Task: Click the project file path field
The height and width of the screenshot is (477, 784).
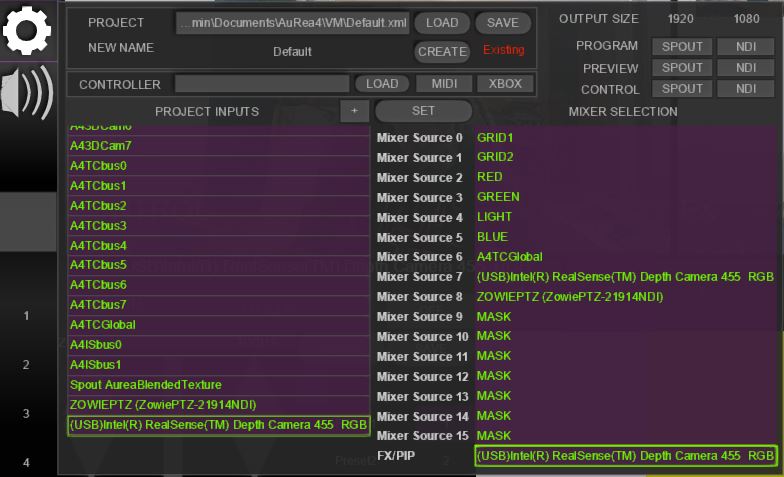Action: point(292,23)
